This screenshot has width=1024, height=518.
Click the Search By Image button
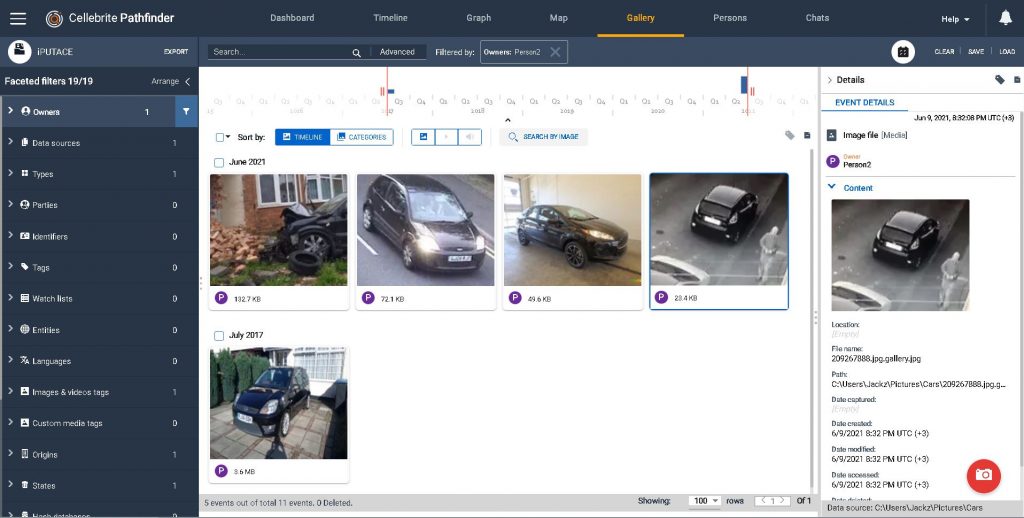tap(543, 137)
